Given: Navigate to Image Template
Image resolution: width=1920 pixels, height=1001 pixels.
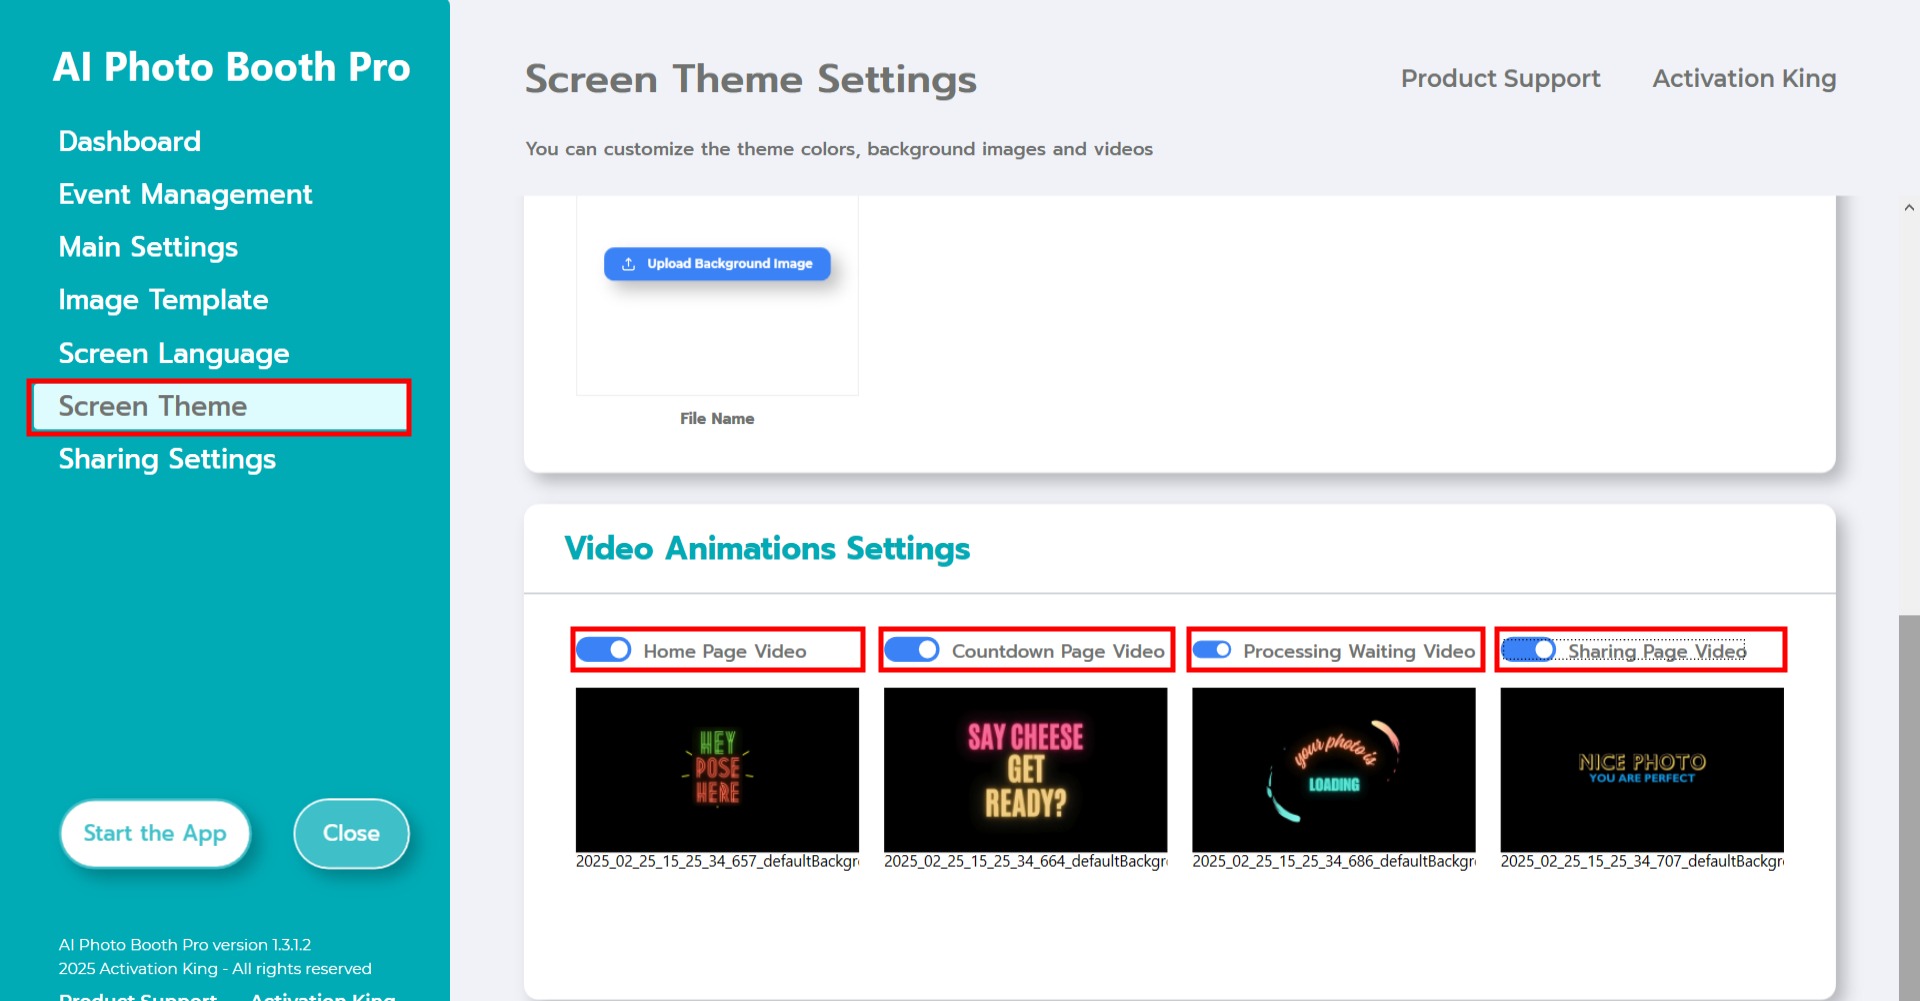Looking at the screenshot, I should click(163, 301).
